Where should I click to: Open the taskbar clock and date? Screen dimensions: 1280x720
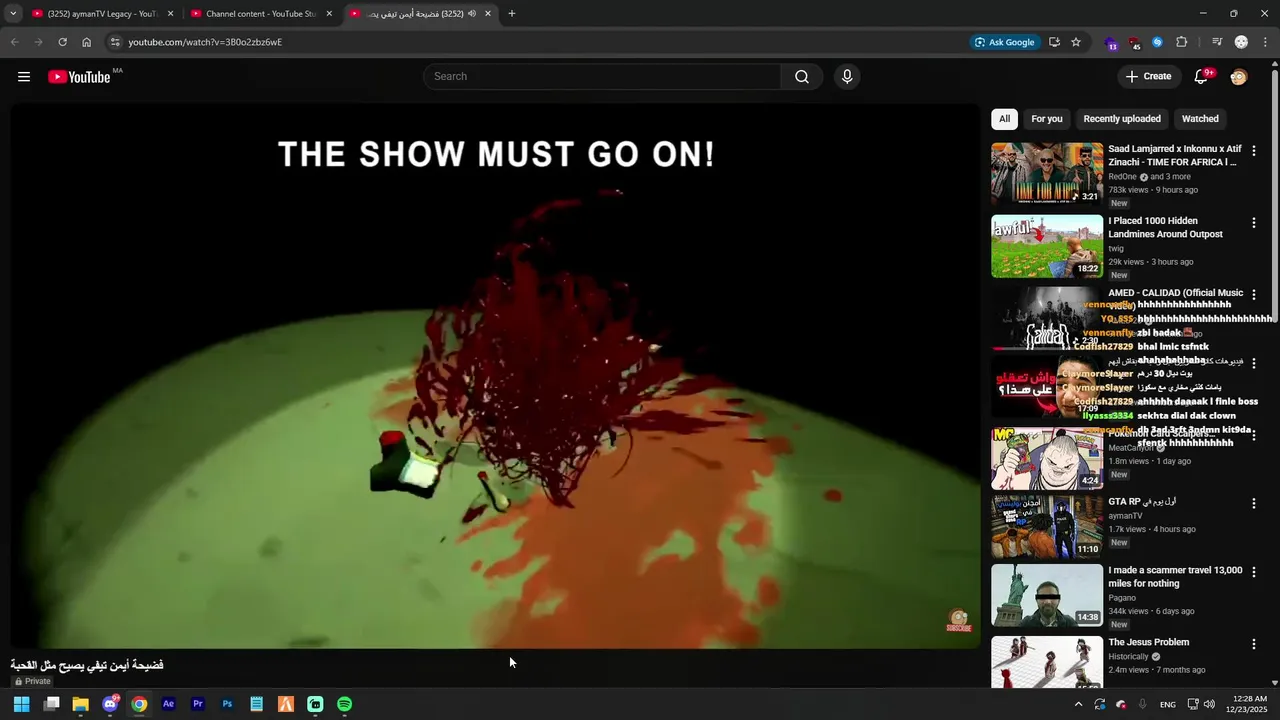[1250, 704]
